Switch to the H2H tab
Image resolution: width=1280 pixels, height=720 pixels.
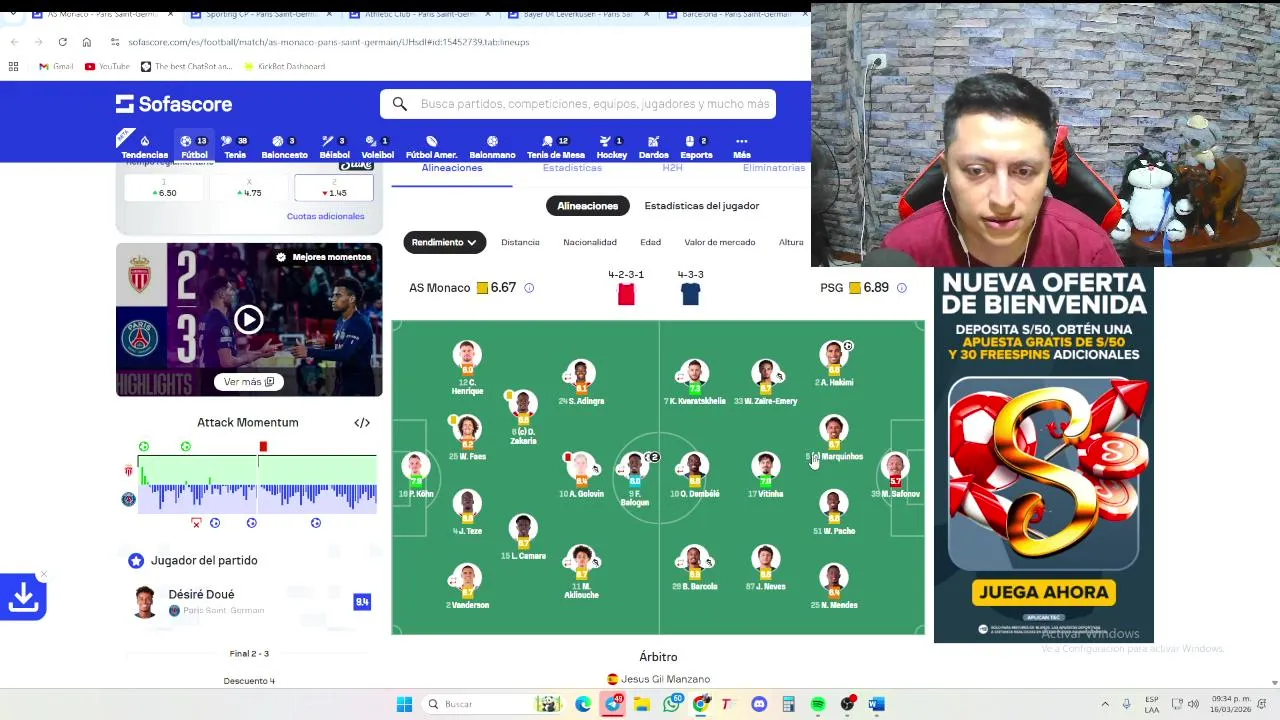(672, 168)
